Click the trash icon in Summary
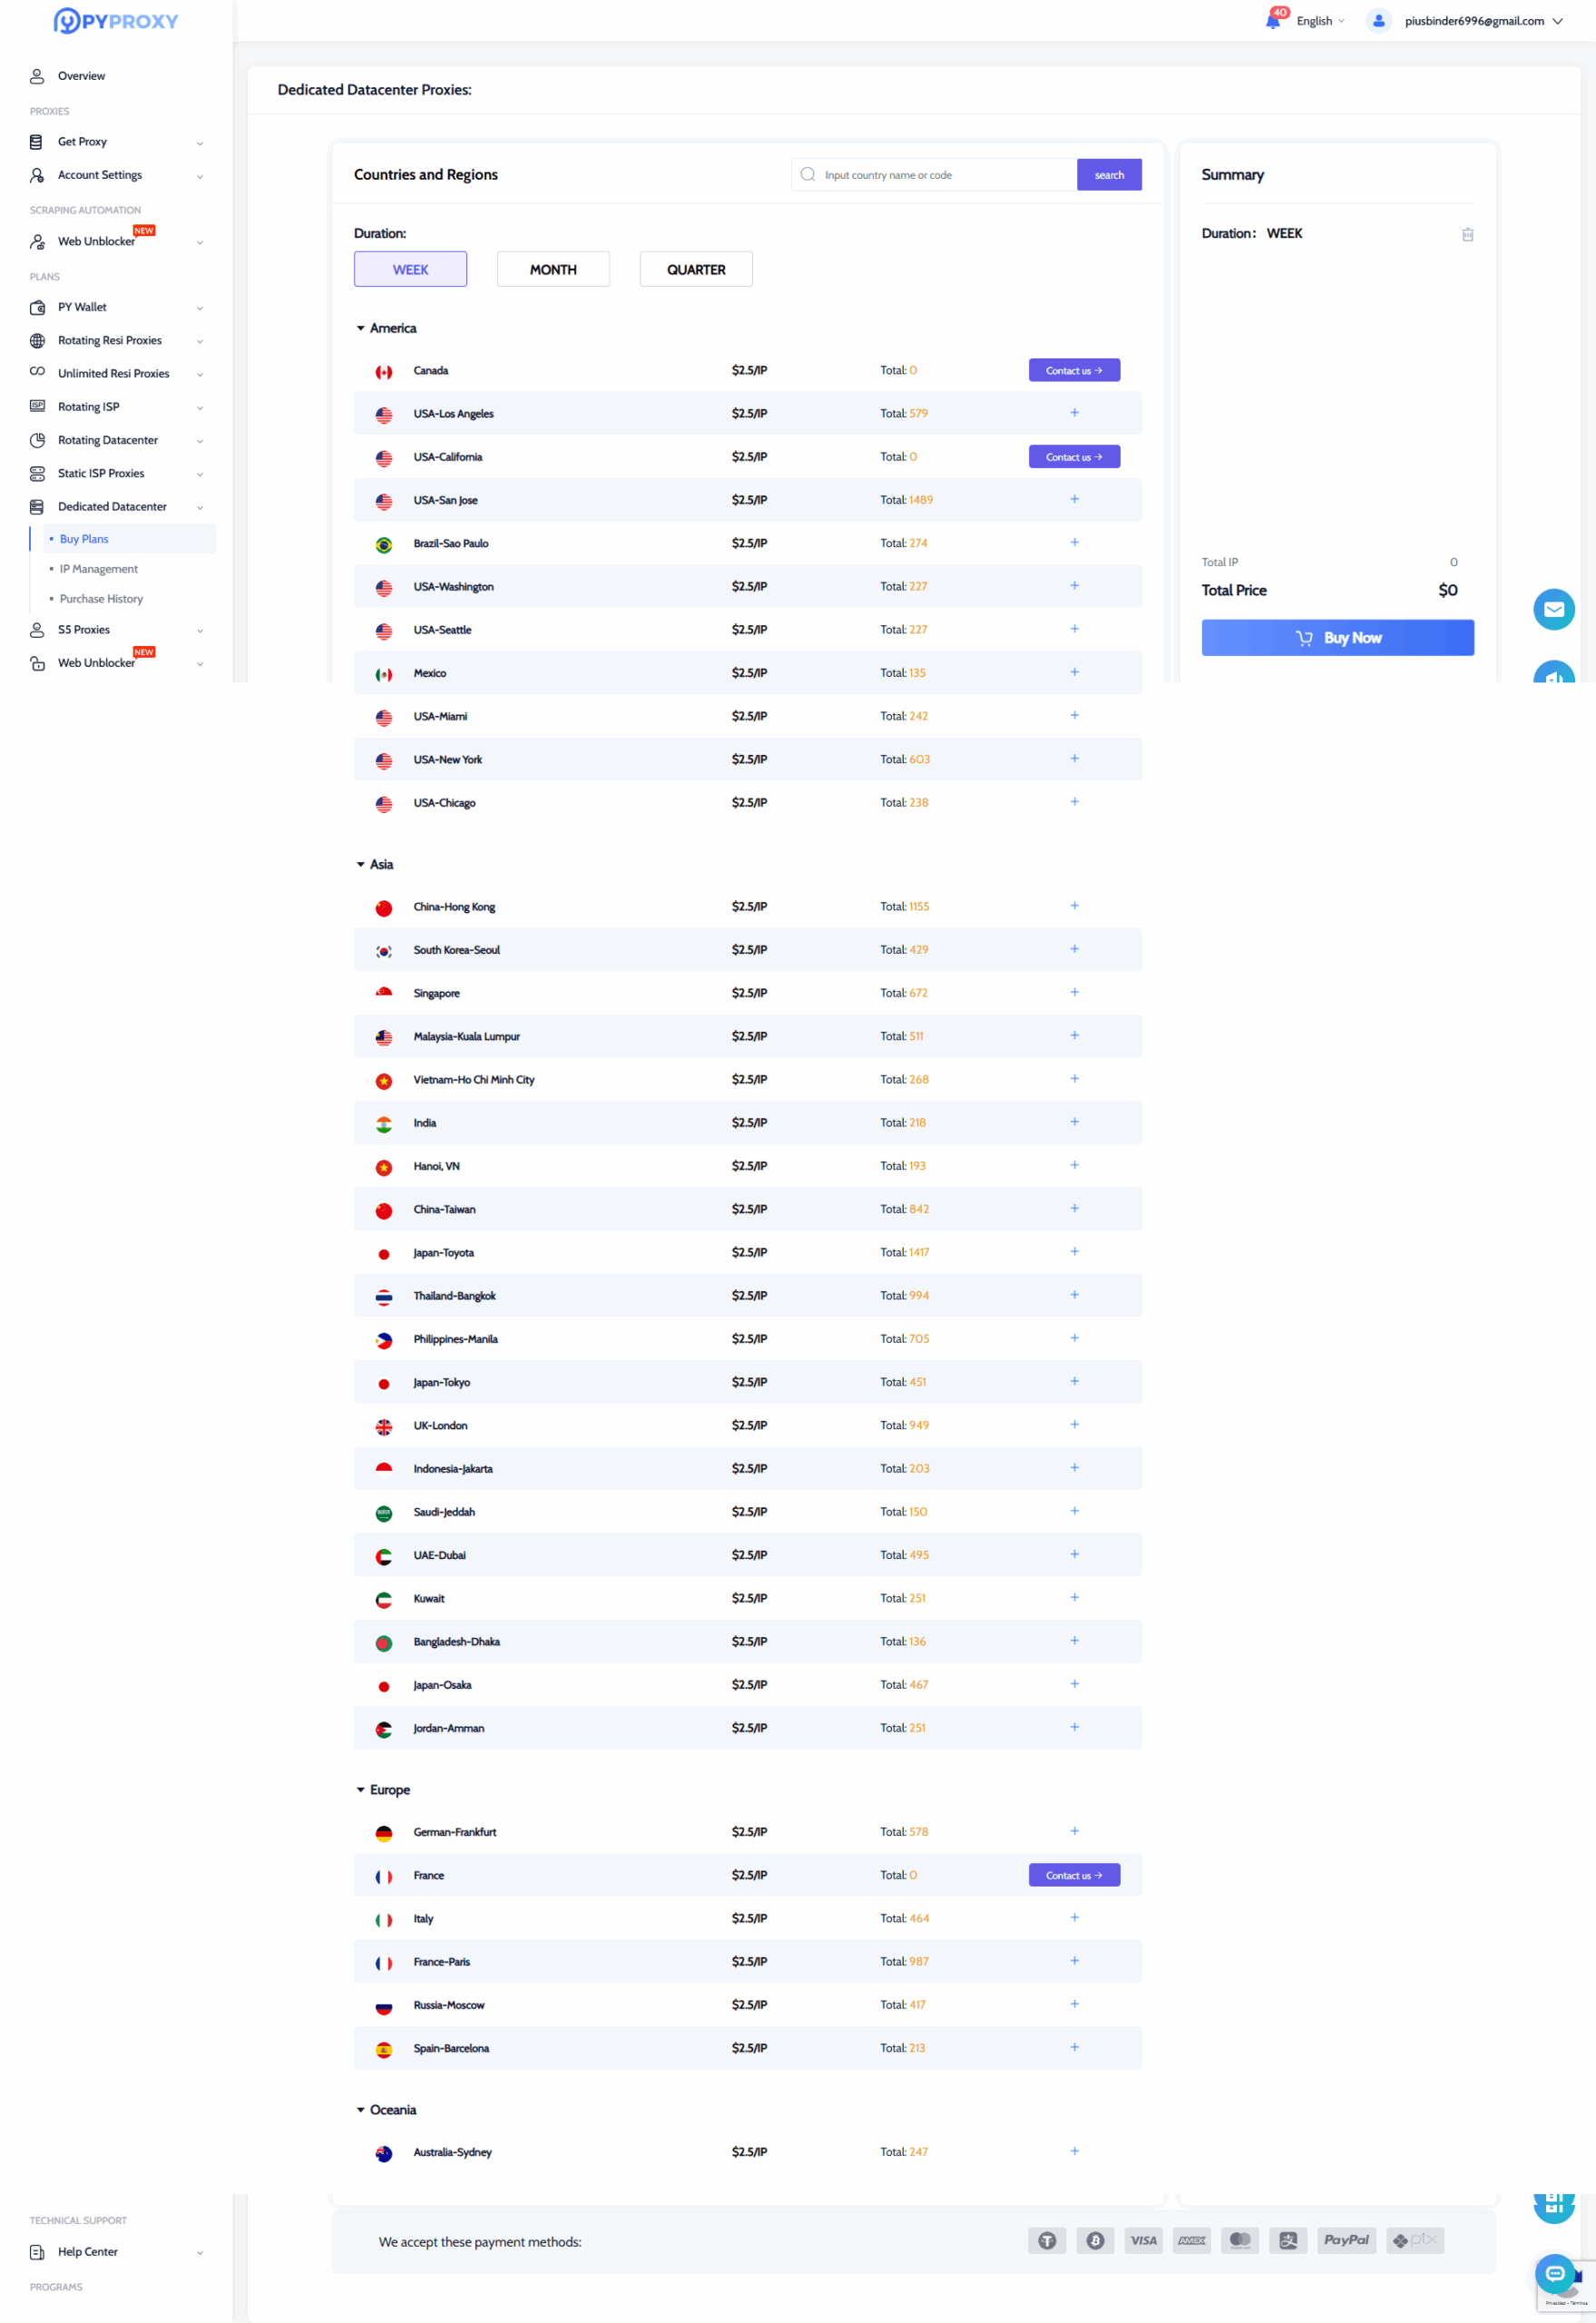1596x2323 pixels. tap(1467, 234)
